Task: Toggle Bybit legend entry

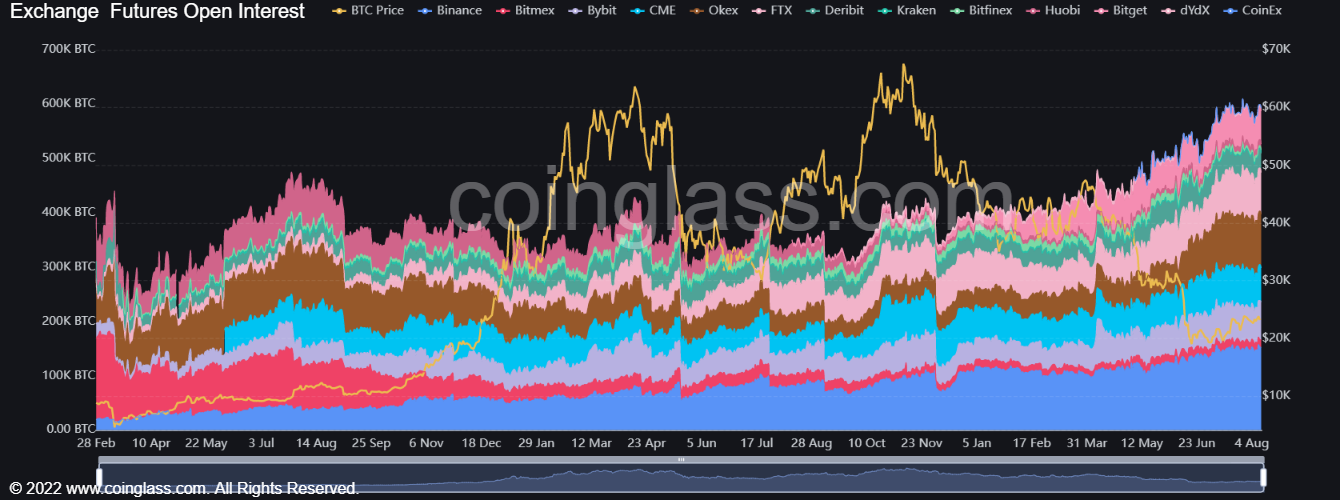Action: (591, 10)
